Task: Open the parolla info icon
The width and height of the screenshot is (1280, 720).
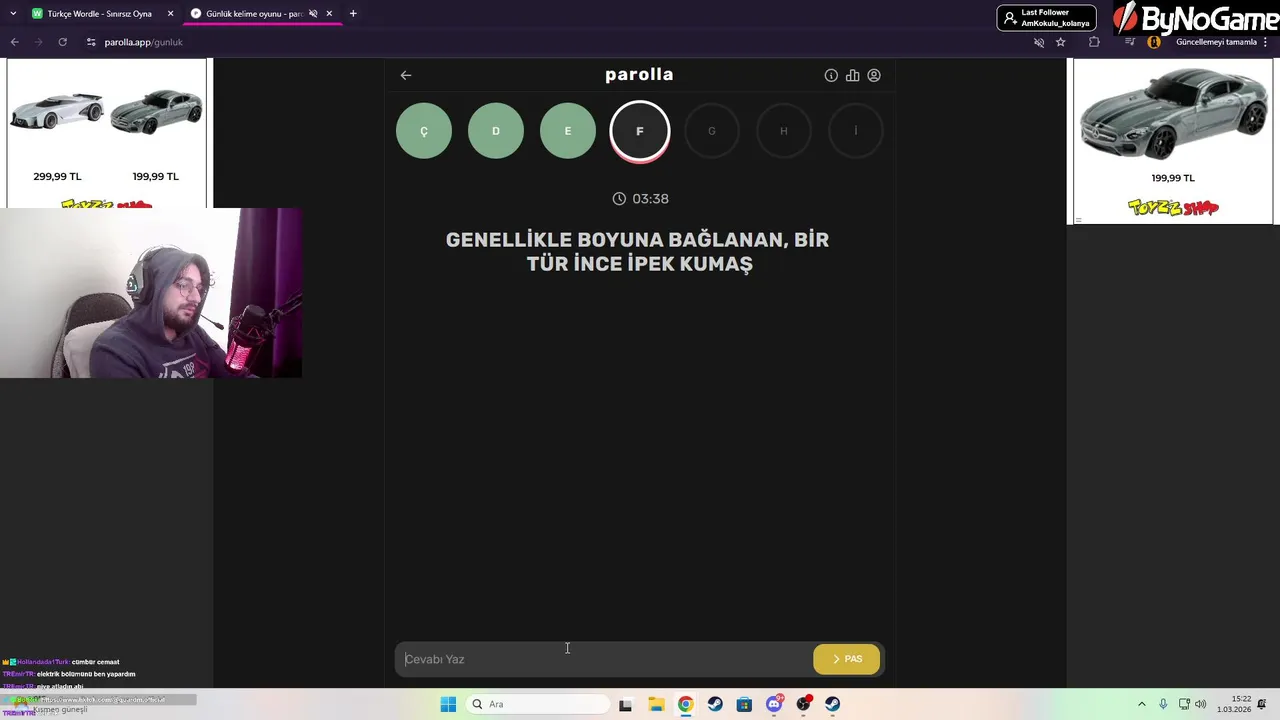Action: (x=831, y=75)
